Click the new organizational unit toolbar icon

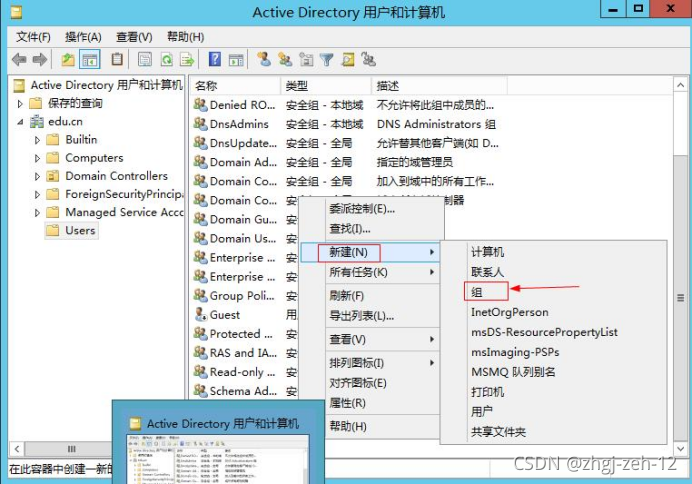pos(306,59)
